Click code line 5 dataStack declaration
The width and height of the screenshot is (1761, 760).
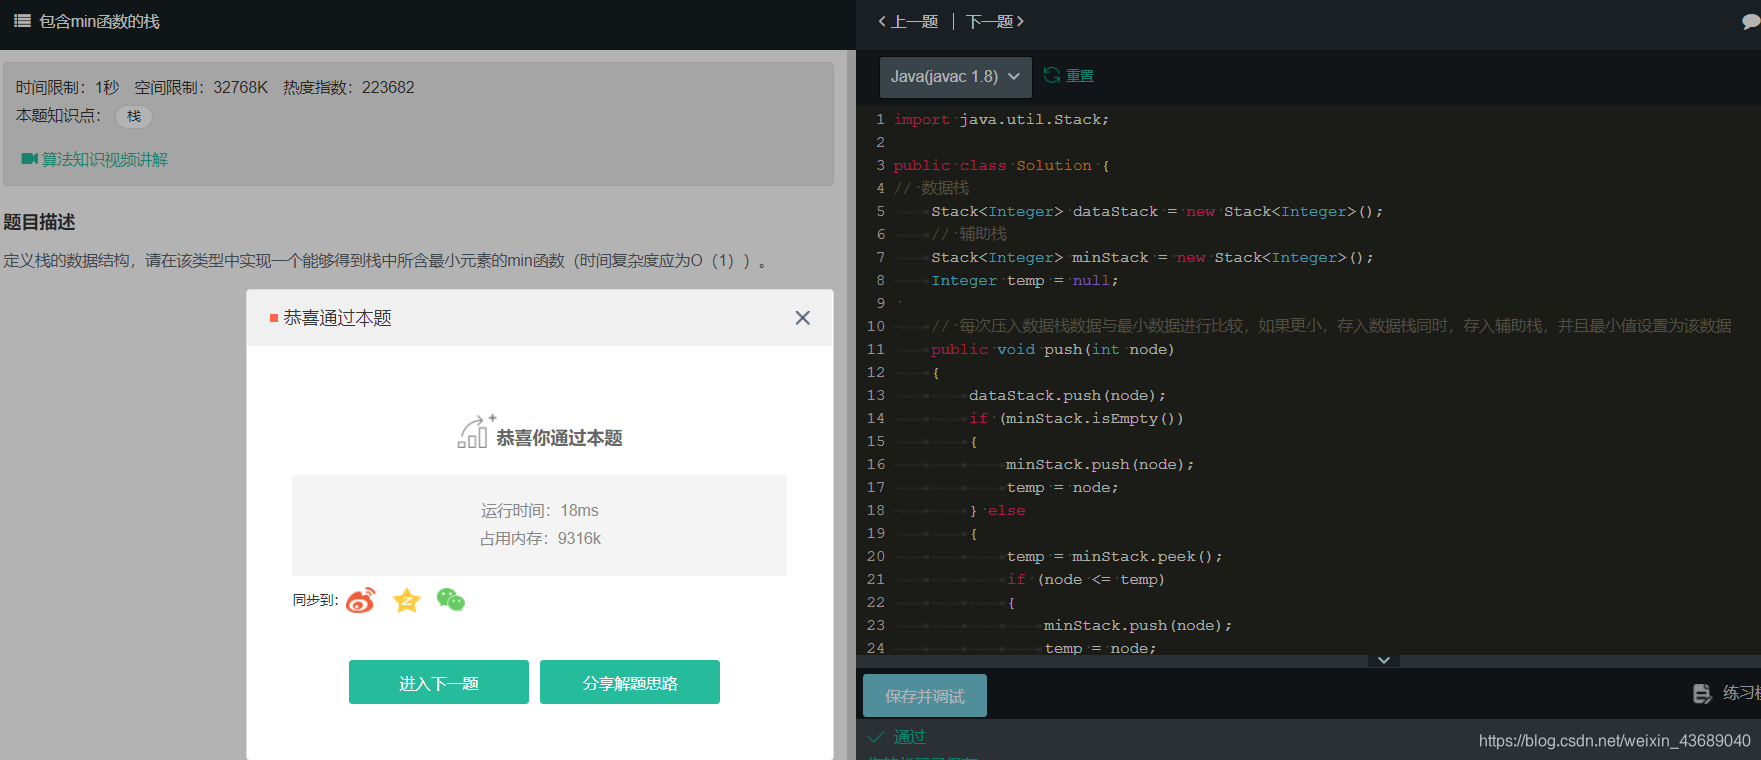(x=1157, y=211)
